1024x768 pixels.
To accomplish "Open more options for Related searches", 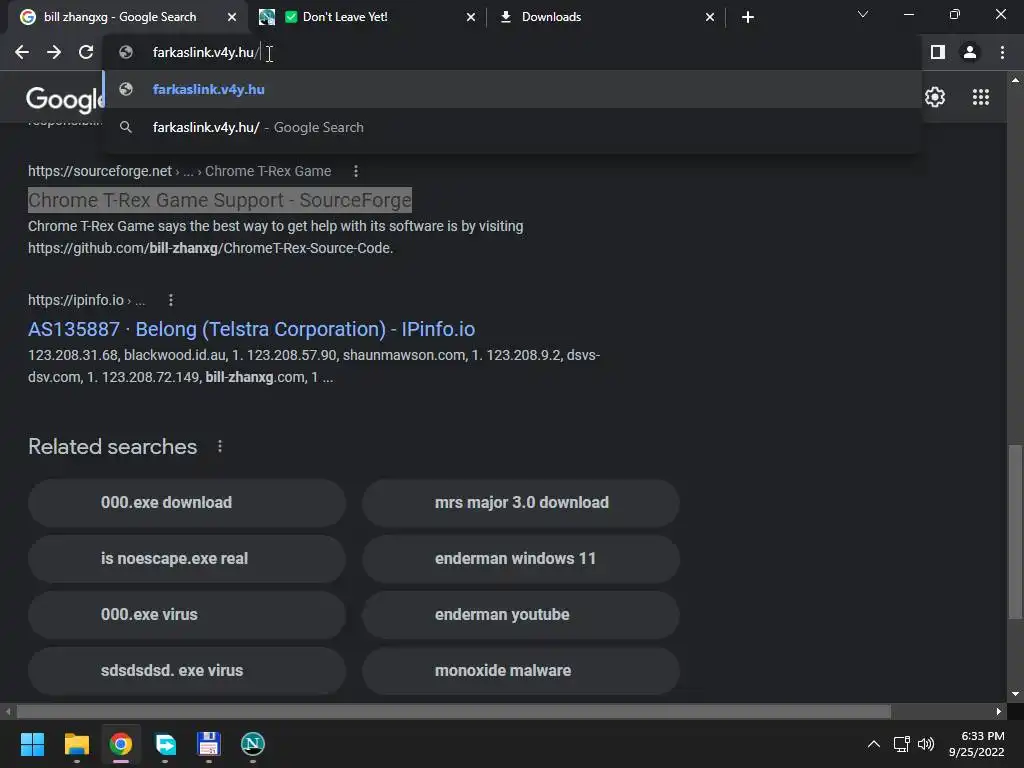I will pos(219,446).
